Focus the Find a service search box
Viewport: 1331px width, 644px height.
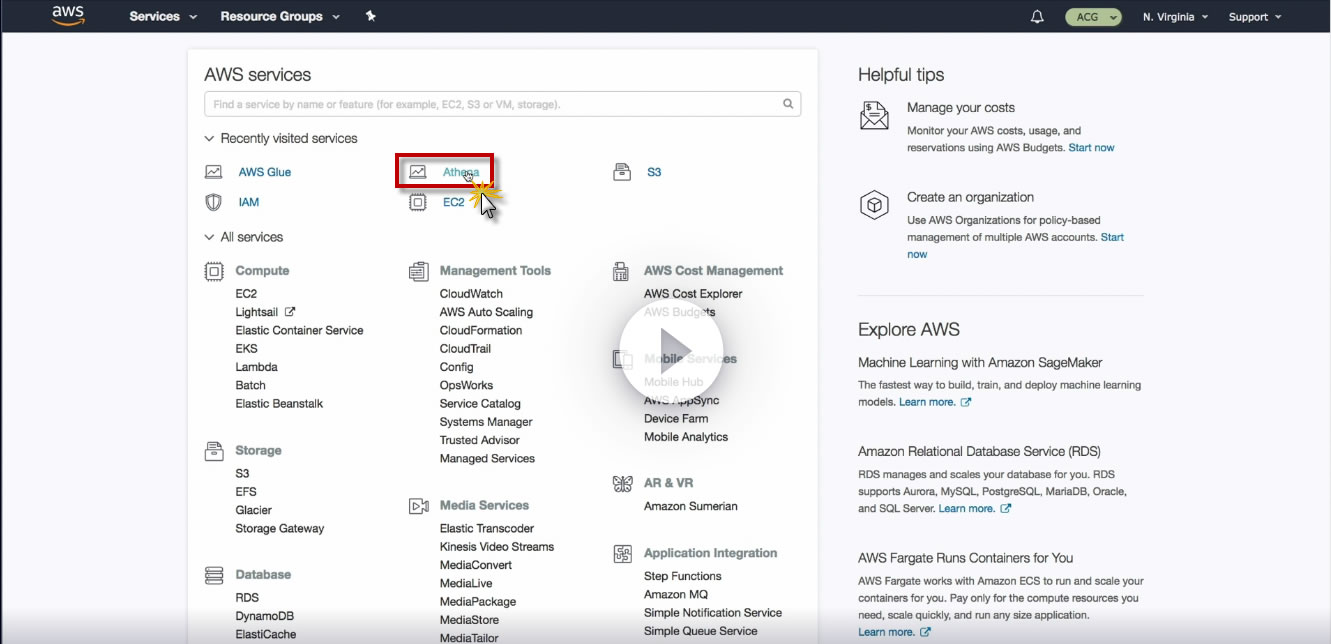502,104
